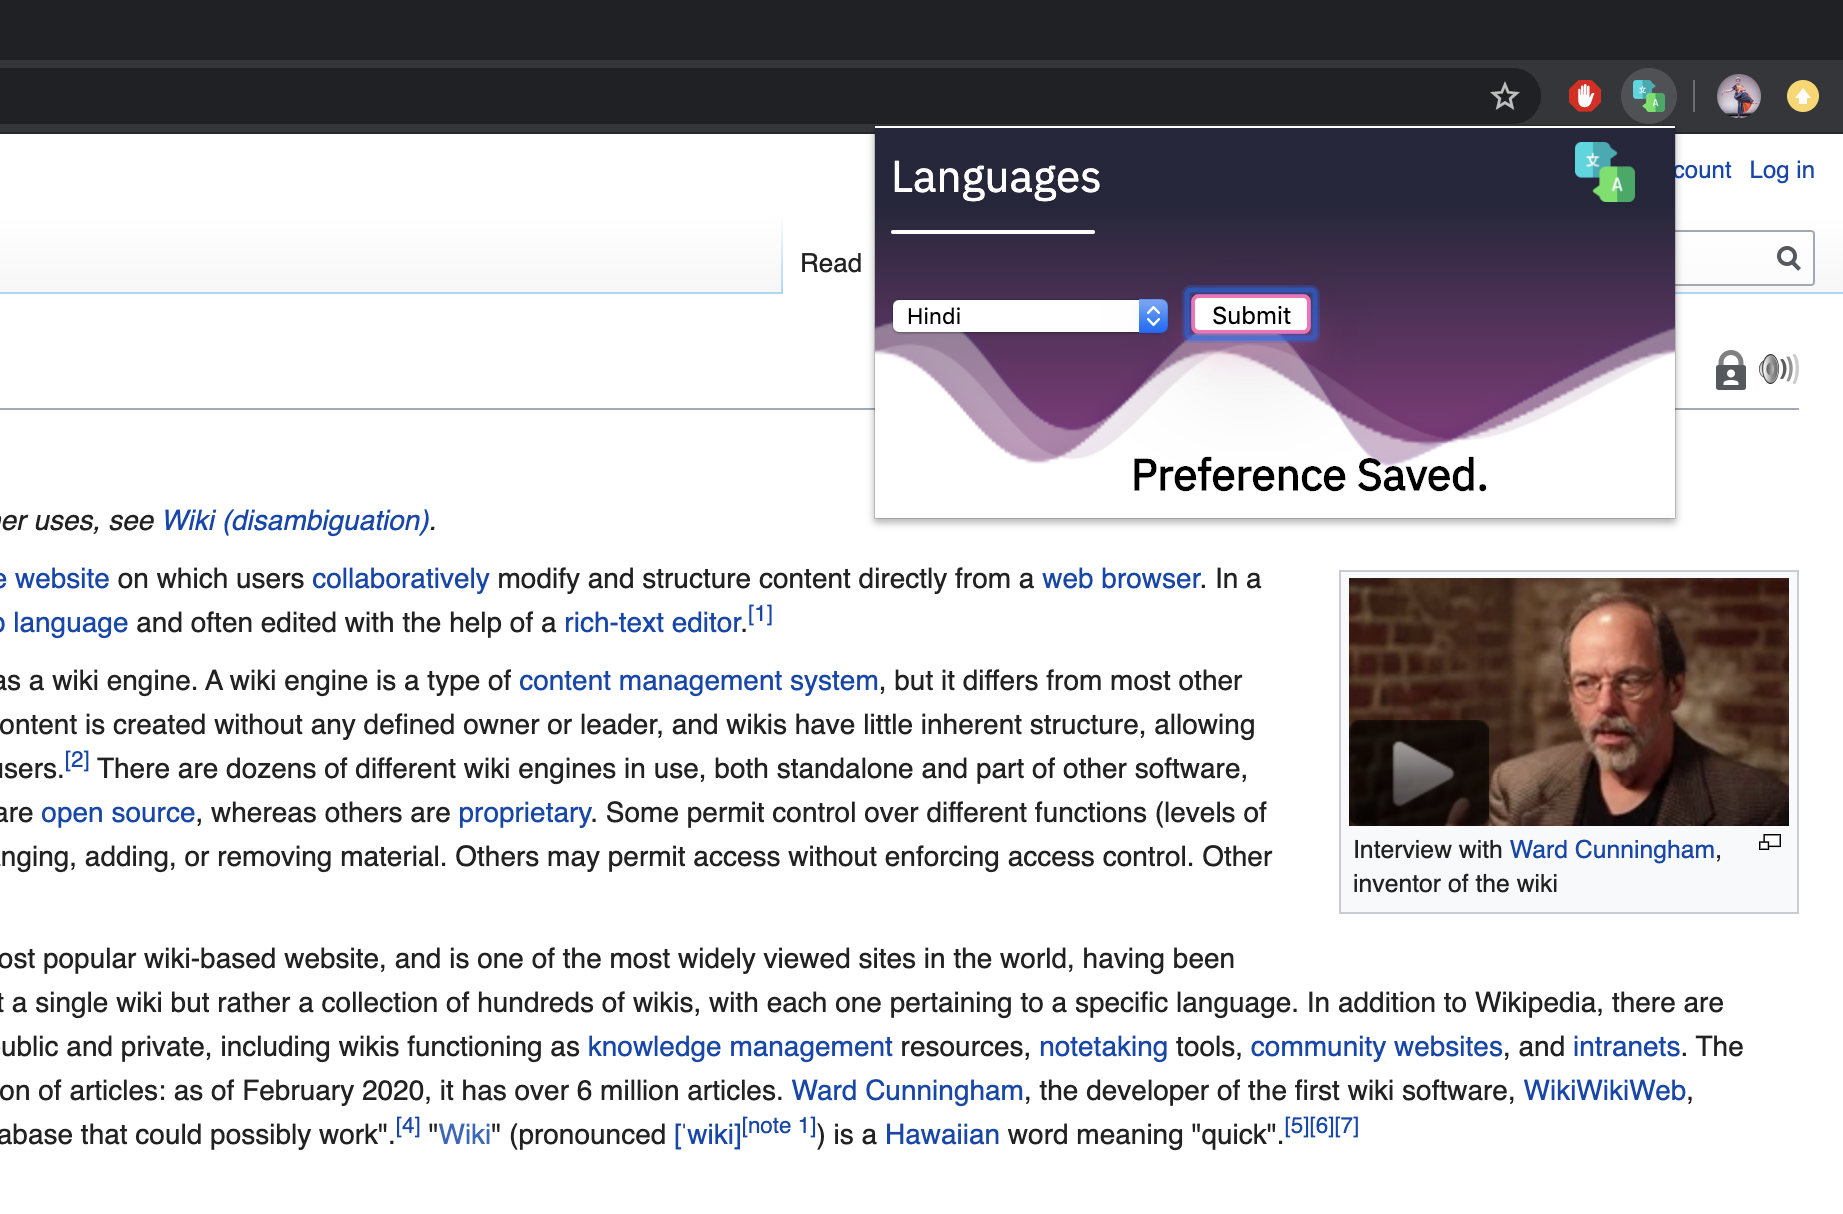The height and width of the screenshot is (1214, 1843).
Task: Open the Hindi language dropdown
Action: tap(1030, 316)
